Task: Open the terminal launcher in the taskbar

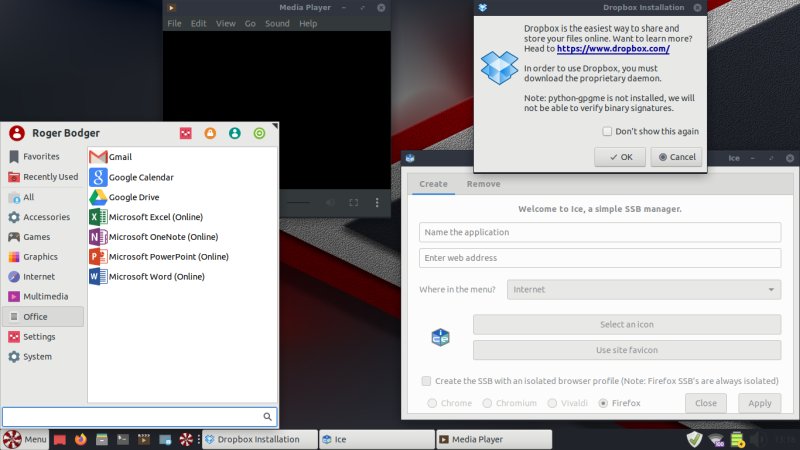Action: click(123, 439)
